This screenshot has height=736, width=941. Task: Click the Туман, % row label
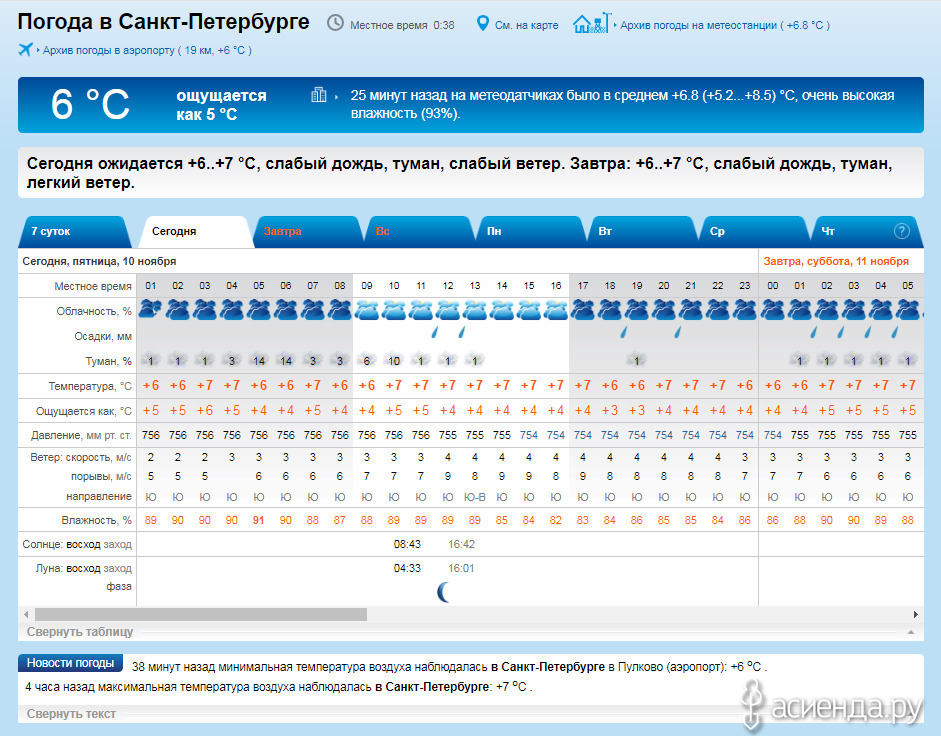pos(109,361)
